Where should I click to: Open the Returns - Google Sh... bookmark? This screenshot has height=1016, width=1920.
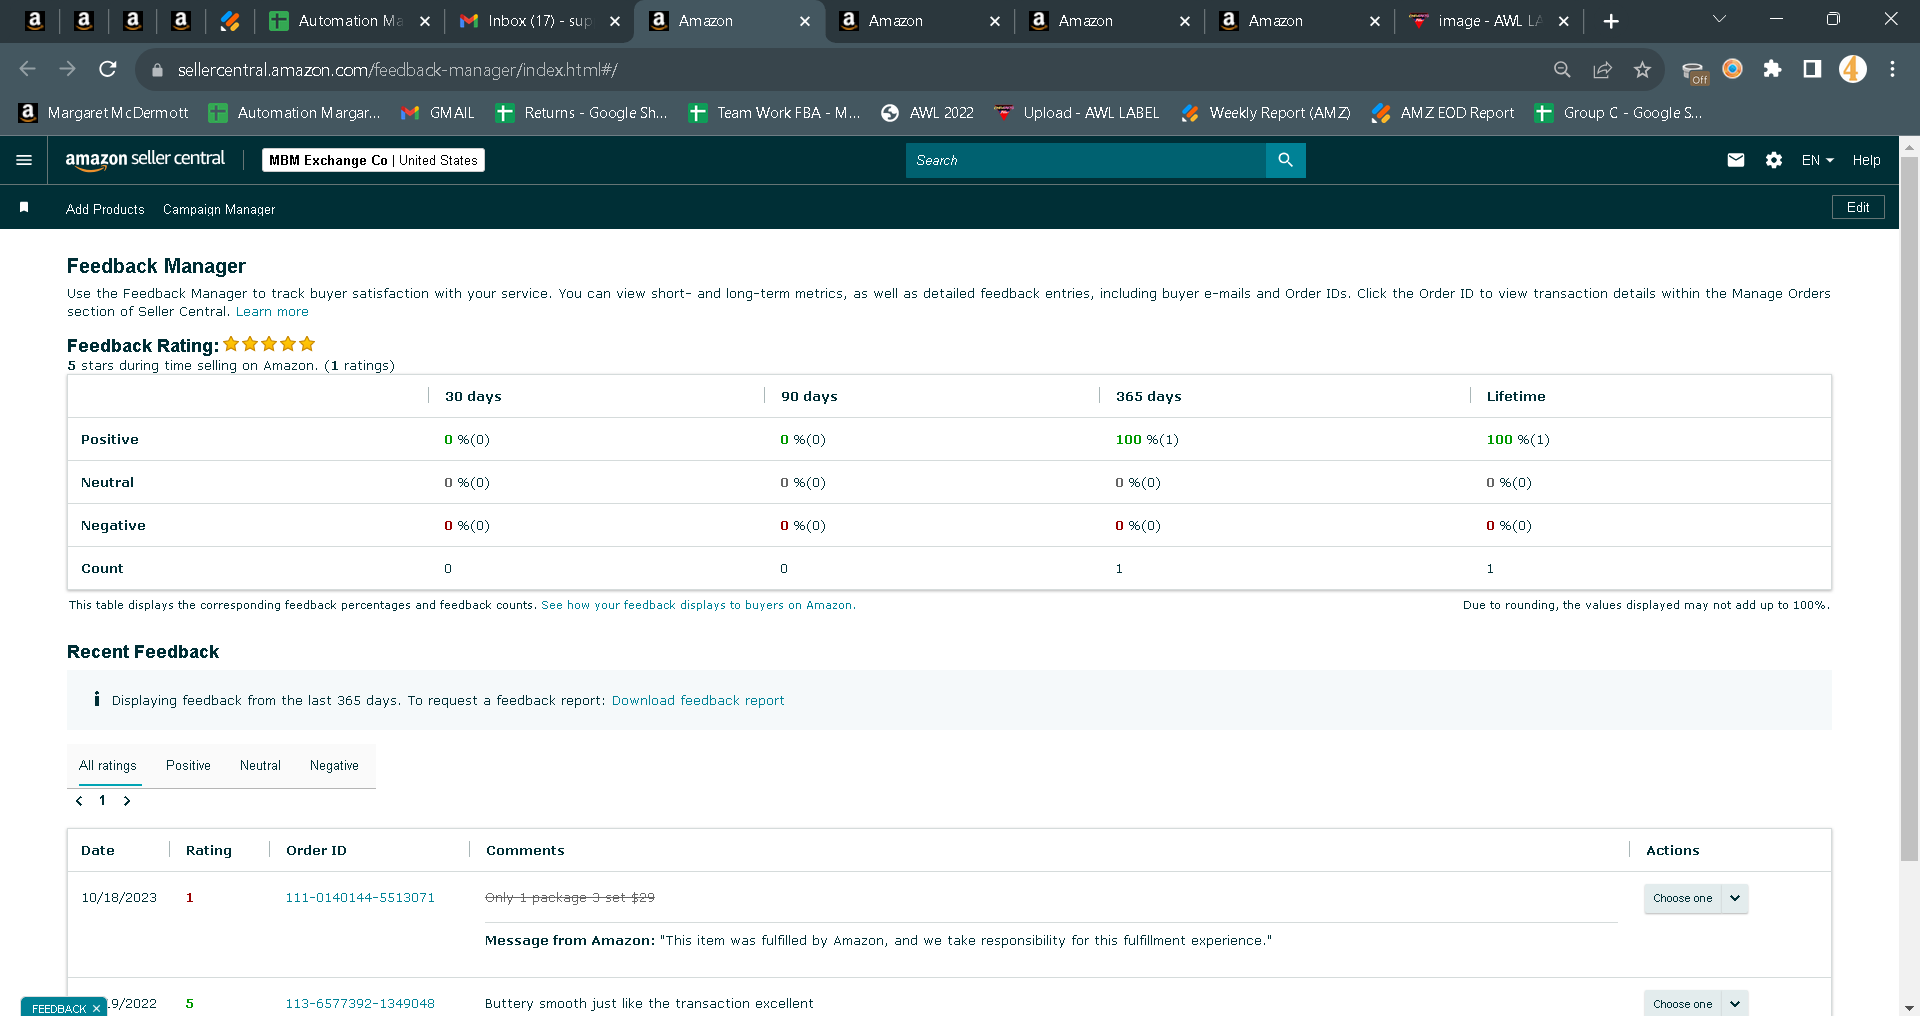(582, 113)
